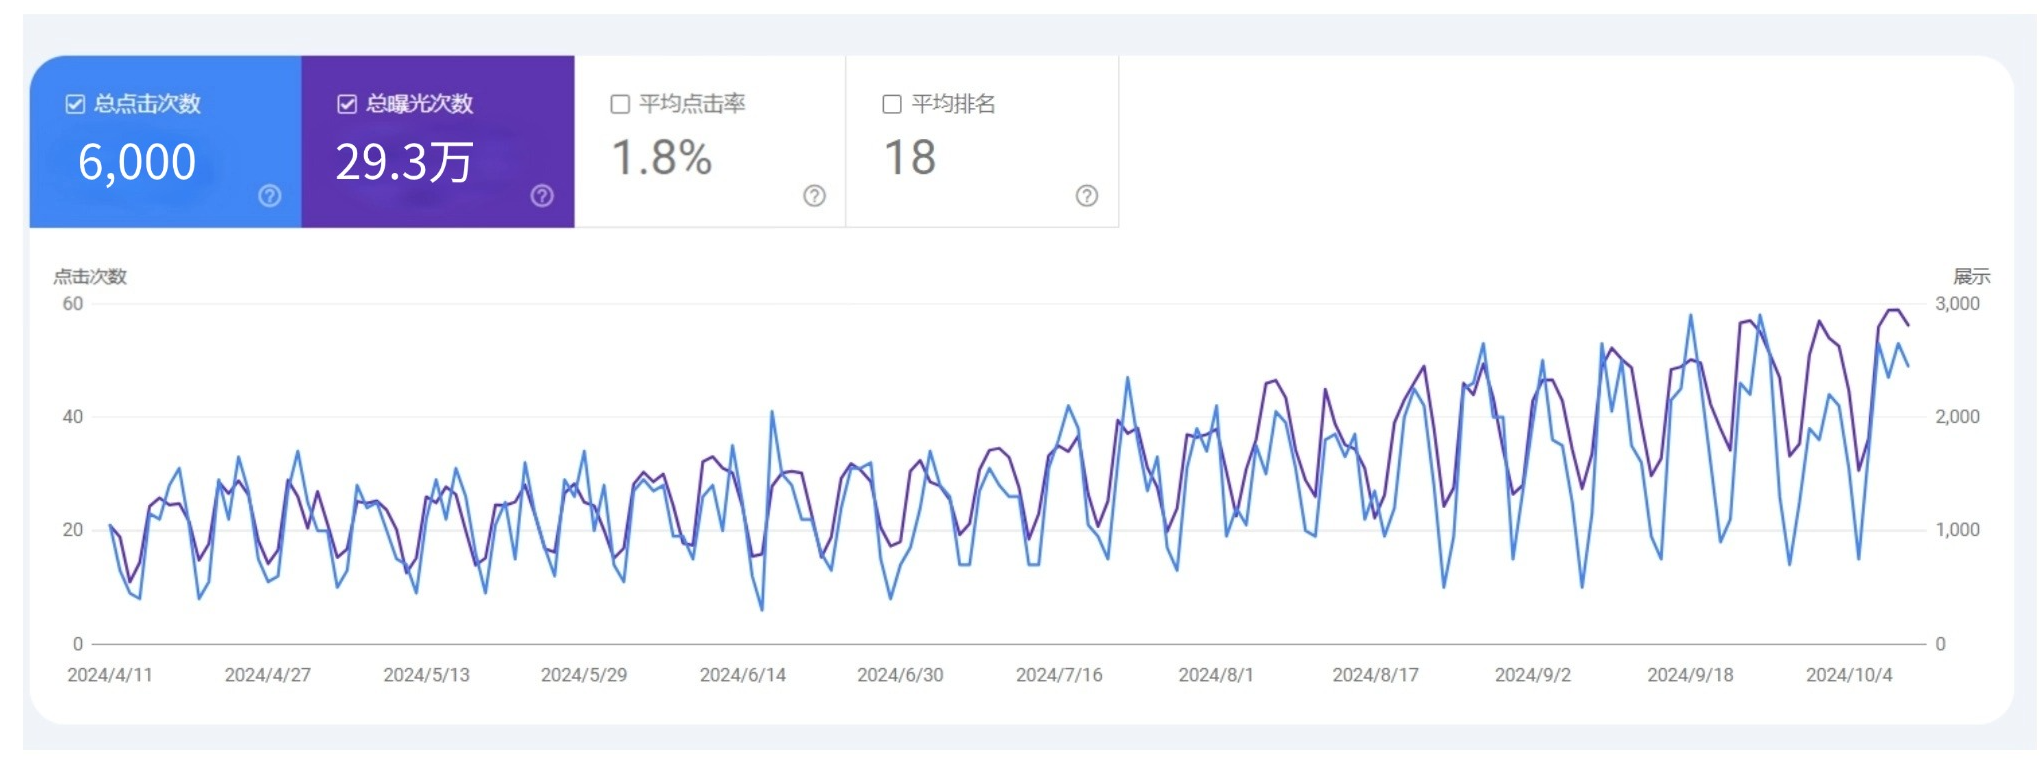
Task: Click the 40 value on clicks axis
Action: coord(73,417)
